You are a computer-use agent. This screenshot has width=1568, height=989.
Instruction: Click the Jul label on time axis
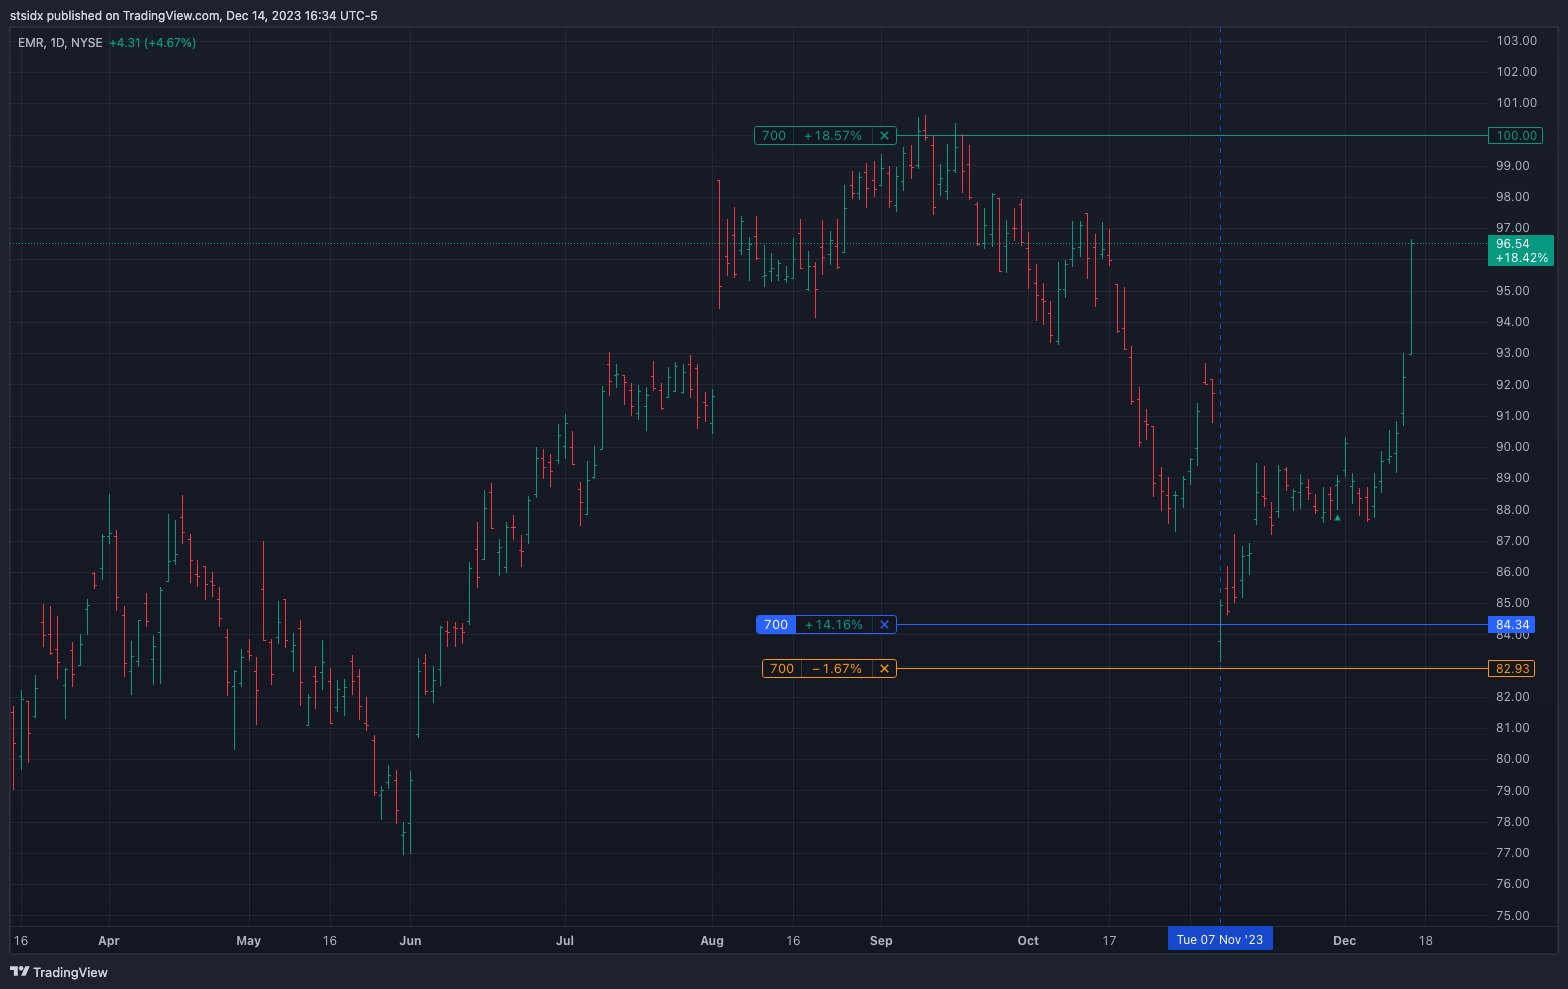click(x=565, y=941)
